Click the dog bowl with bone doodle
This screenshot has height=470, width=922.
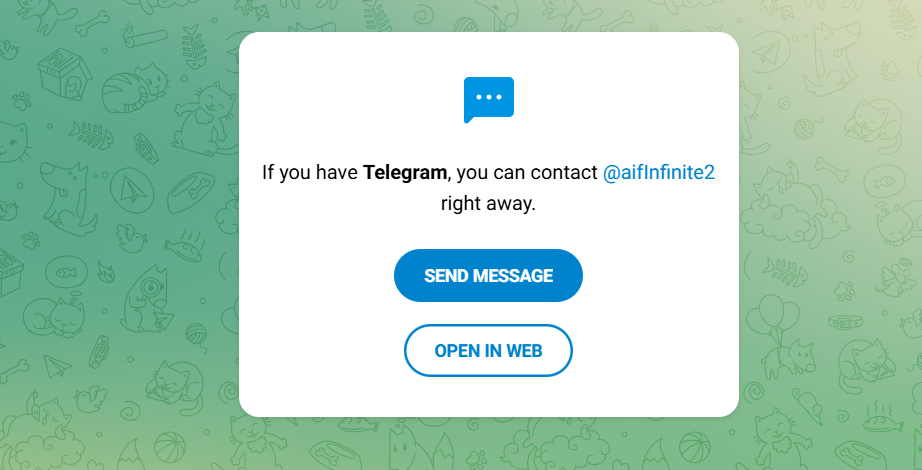click(x=190, y=188)
